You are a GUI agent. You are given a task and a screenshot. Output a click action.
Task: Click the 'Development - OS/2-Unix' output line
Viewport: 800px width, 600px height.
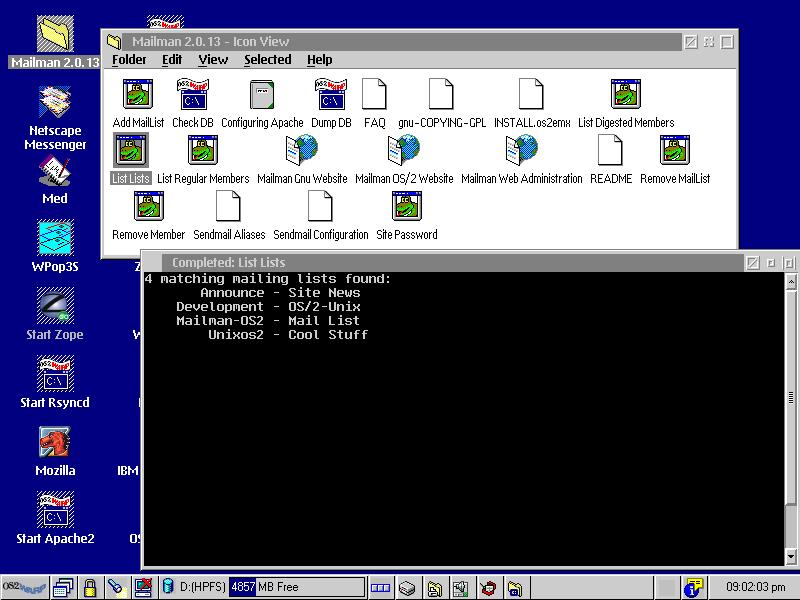[268, 307]
